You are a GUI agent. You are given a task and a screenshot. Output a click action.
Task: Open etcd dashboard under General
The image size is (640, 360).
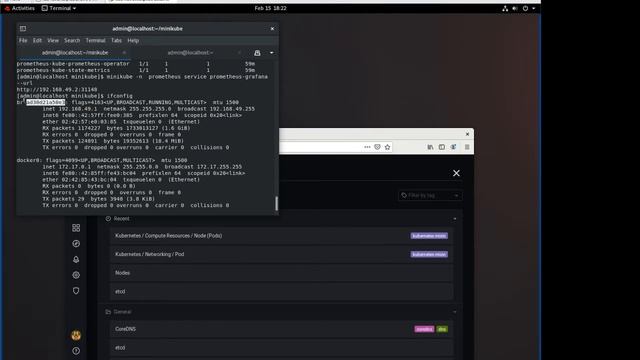tap(281, 348)
